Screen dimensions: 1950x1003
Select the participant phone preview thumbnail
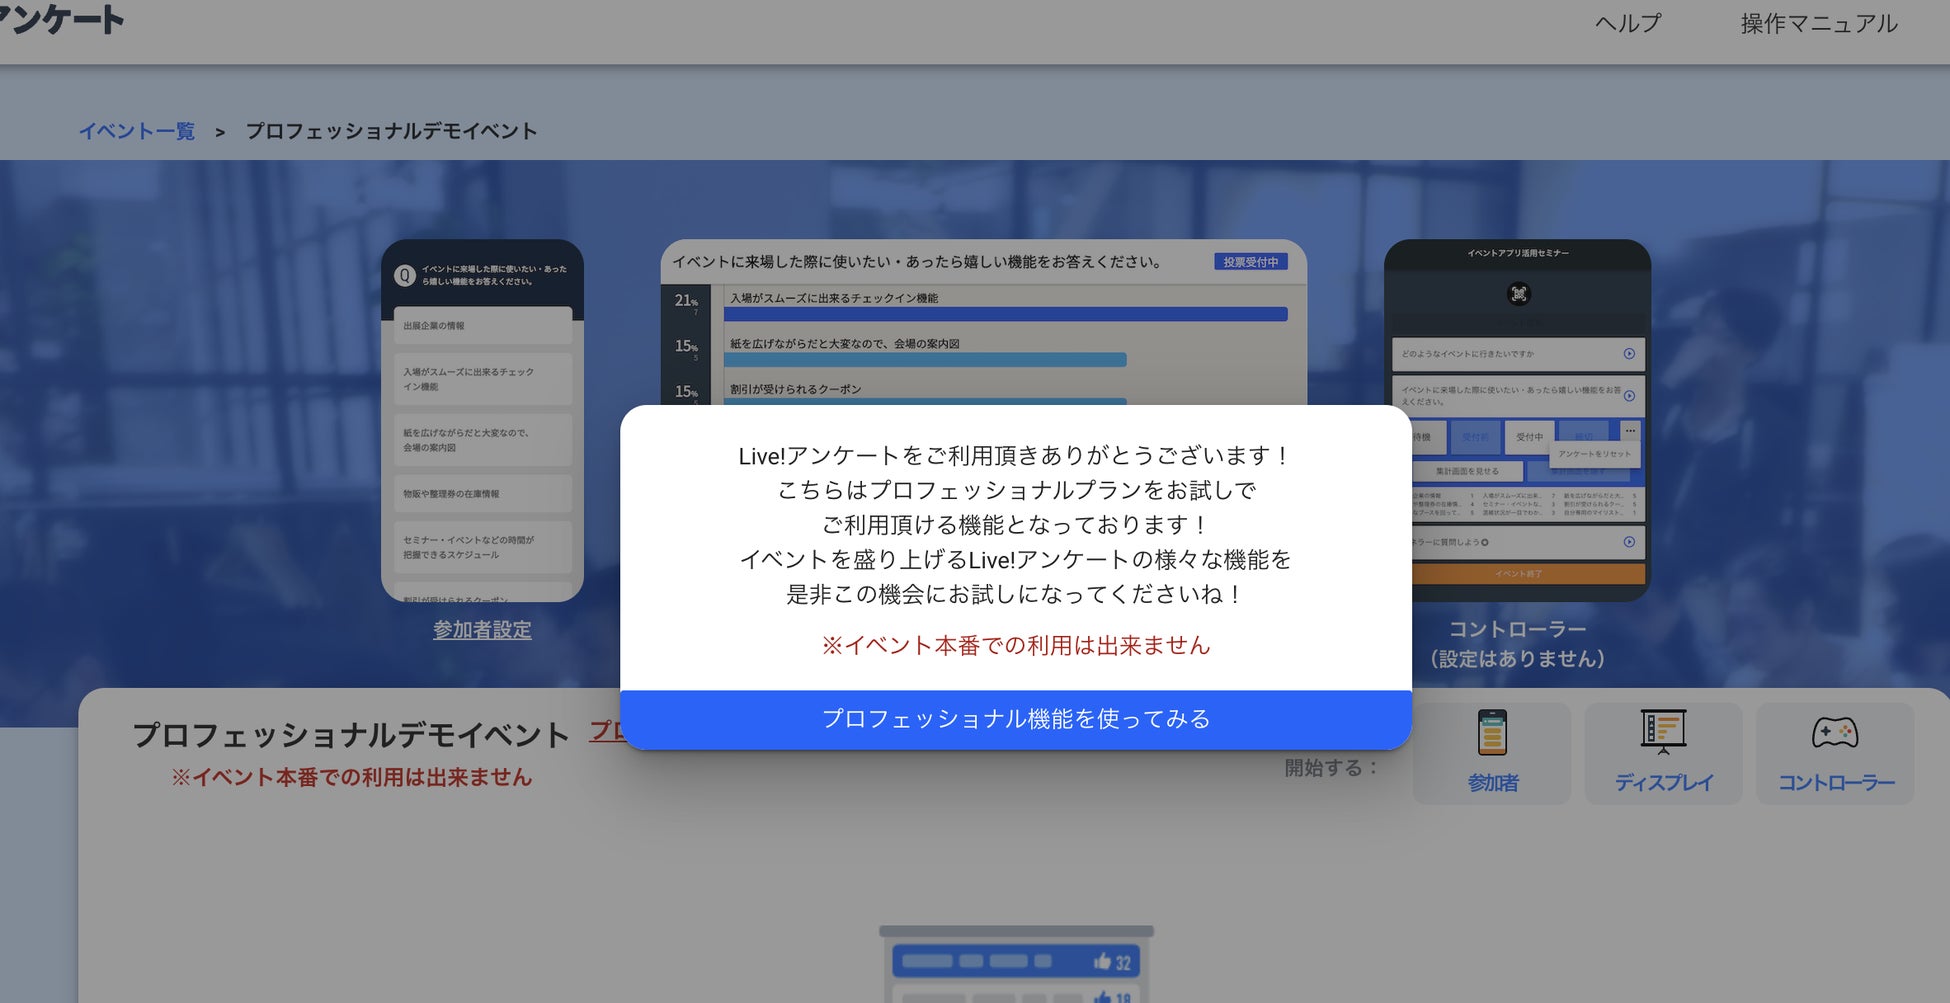482,420
